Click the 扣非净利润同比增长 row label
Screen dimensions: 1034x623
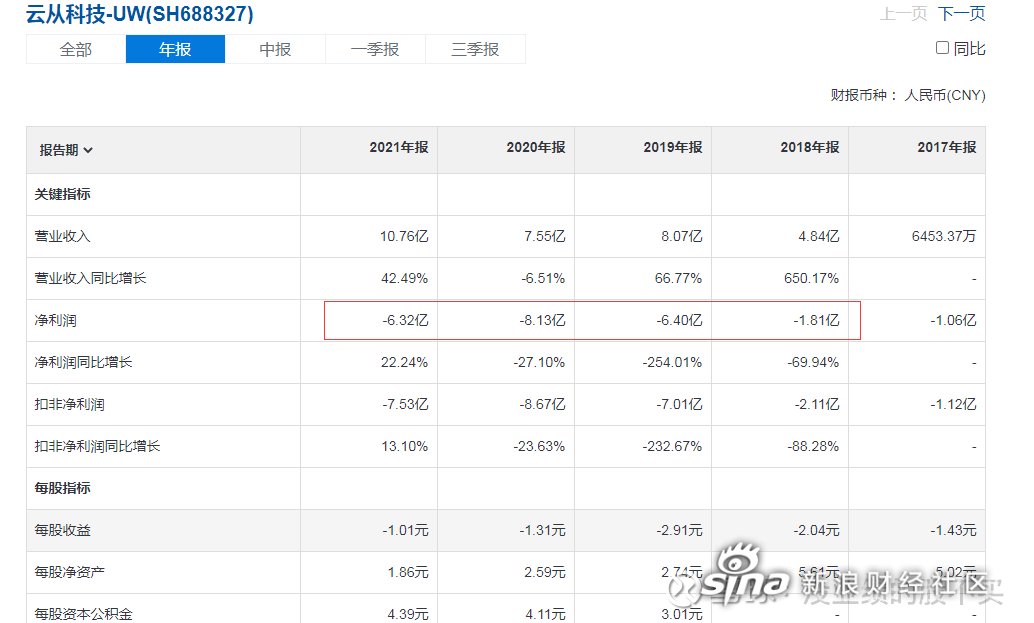[x=98, y=446]
